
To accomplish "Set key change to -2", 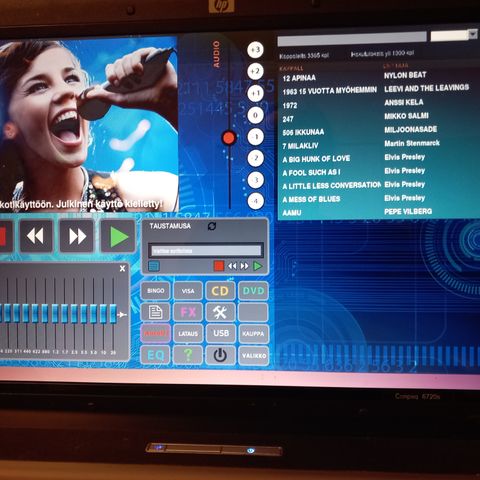I will click(255, 158).
